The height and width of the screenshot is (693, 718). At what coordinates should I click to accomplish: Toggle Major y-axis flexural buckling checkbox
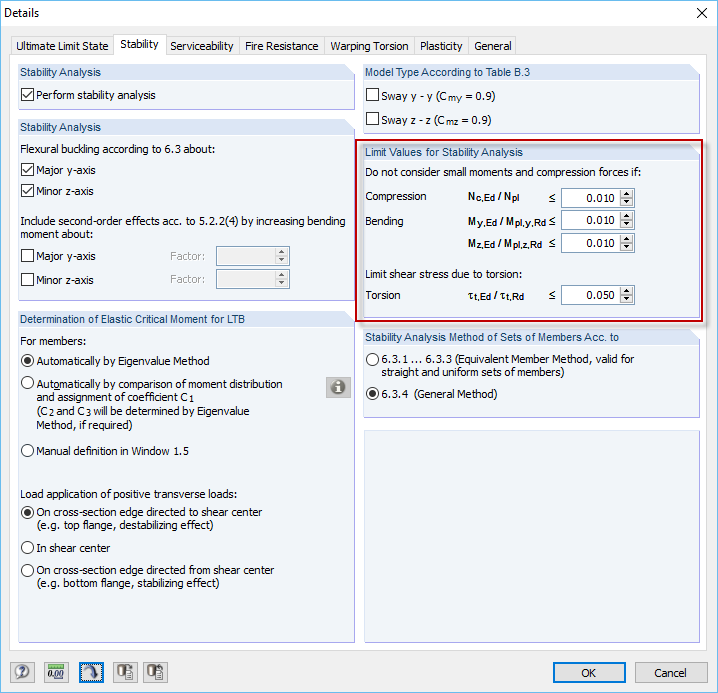coord(27,170)
